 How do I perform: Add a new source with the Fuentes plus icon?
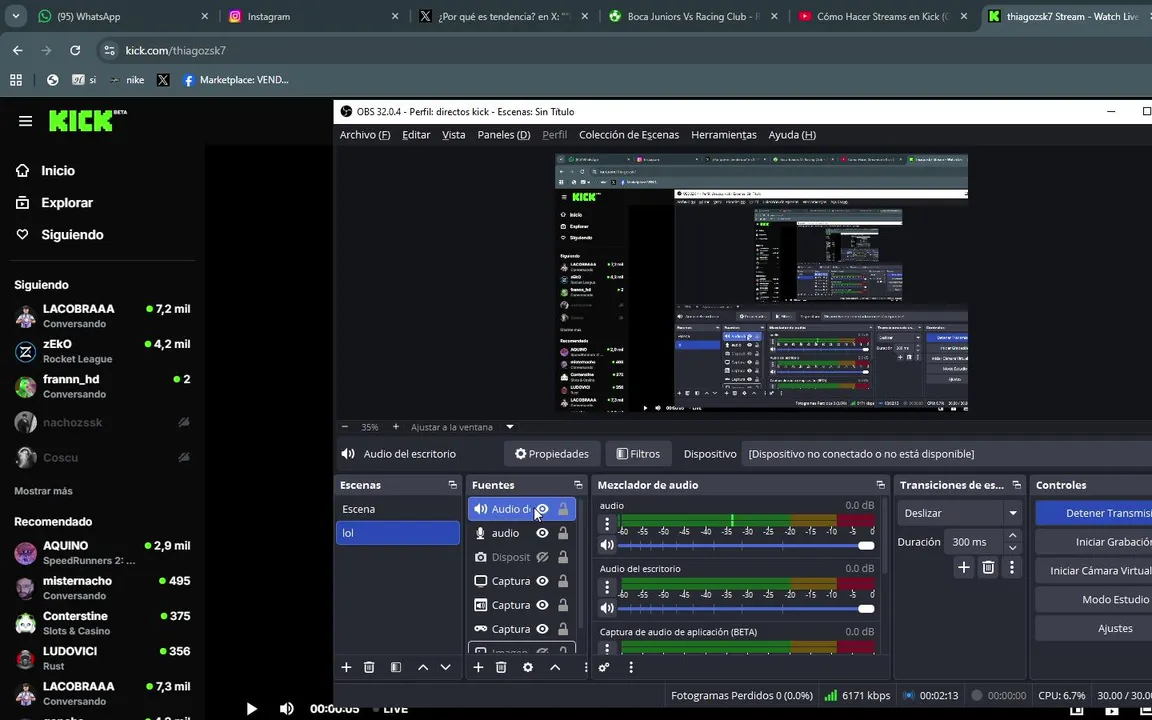click(478, 667)
